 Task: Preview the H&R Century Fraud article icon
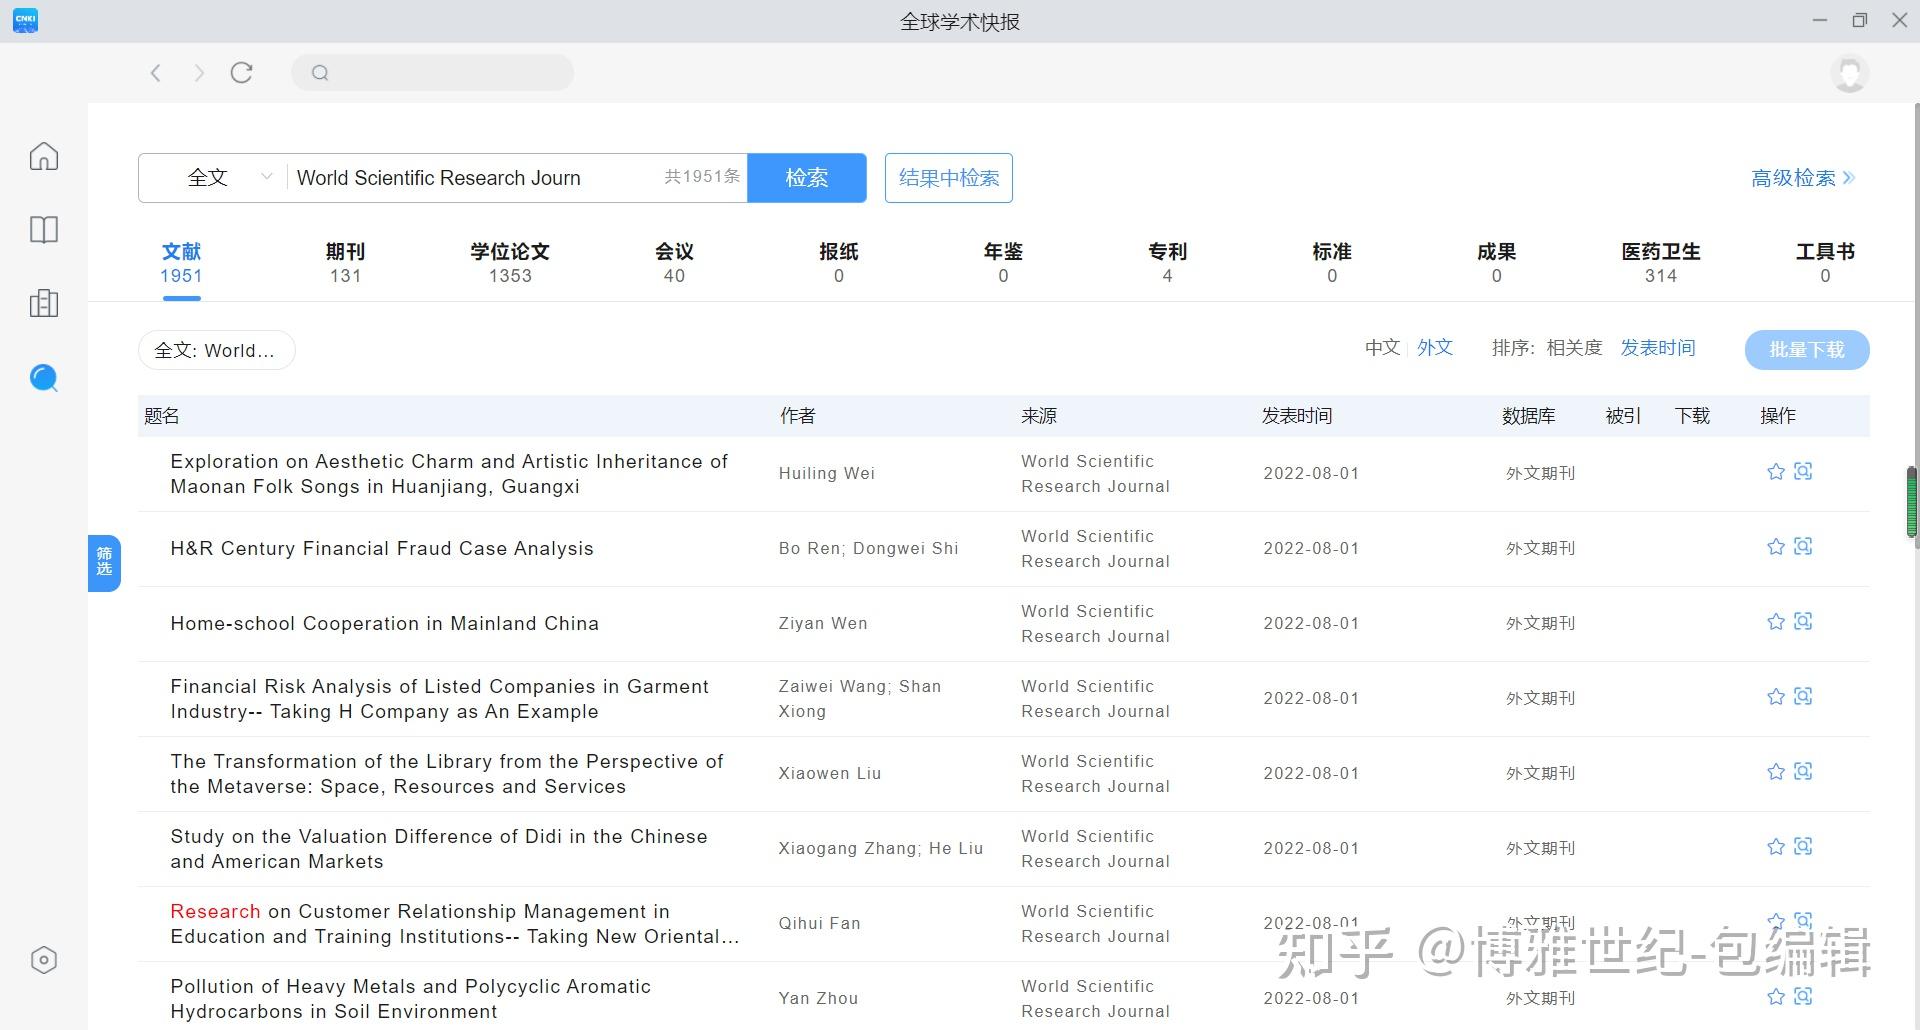tap(1803, 546)
